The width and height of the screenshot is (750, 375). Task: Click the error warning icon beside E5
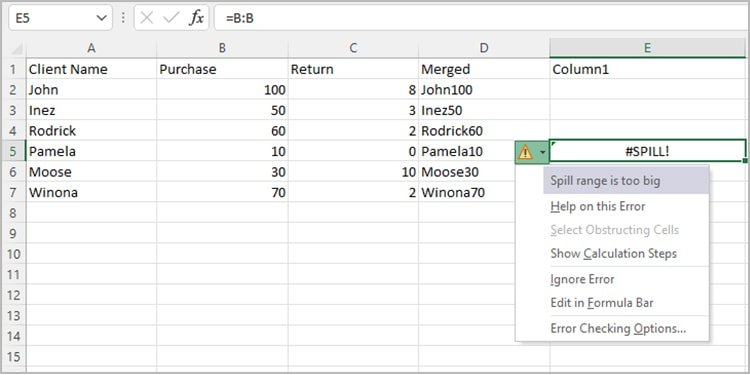tap(525, 153)
